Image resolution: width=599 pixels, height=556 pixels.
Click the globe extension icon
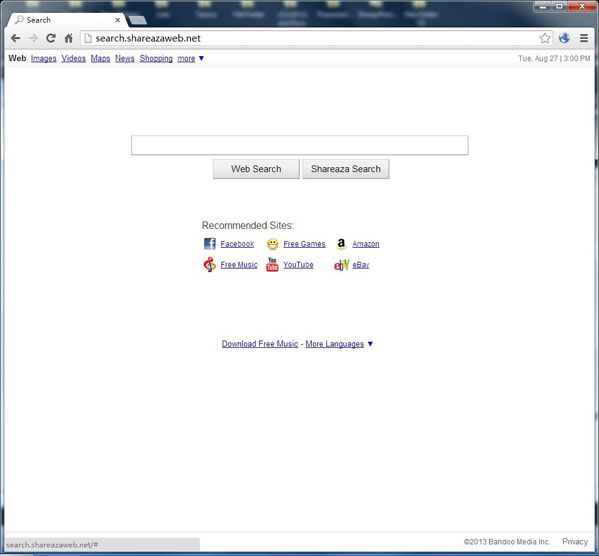click(x=564, y=38)
